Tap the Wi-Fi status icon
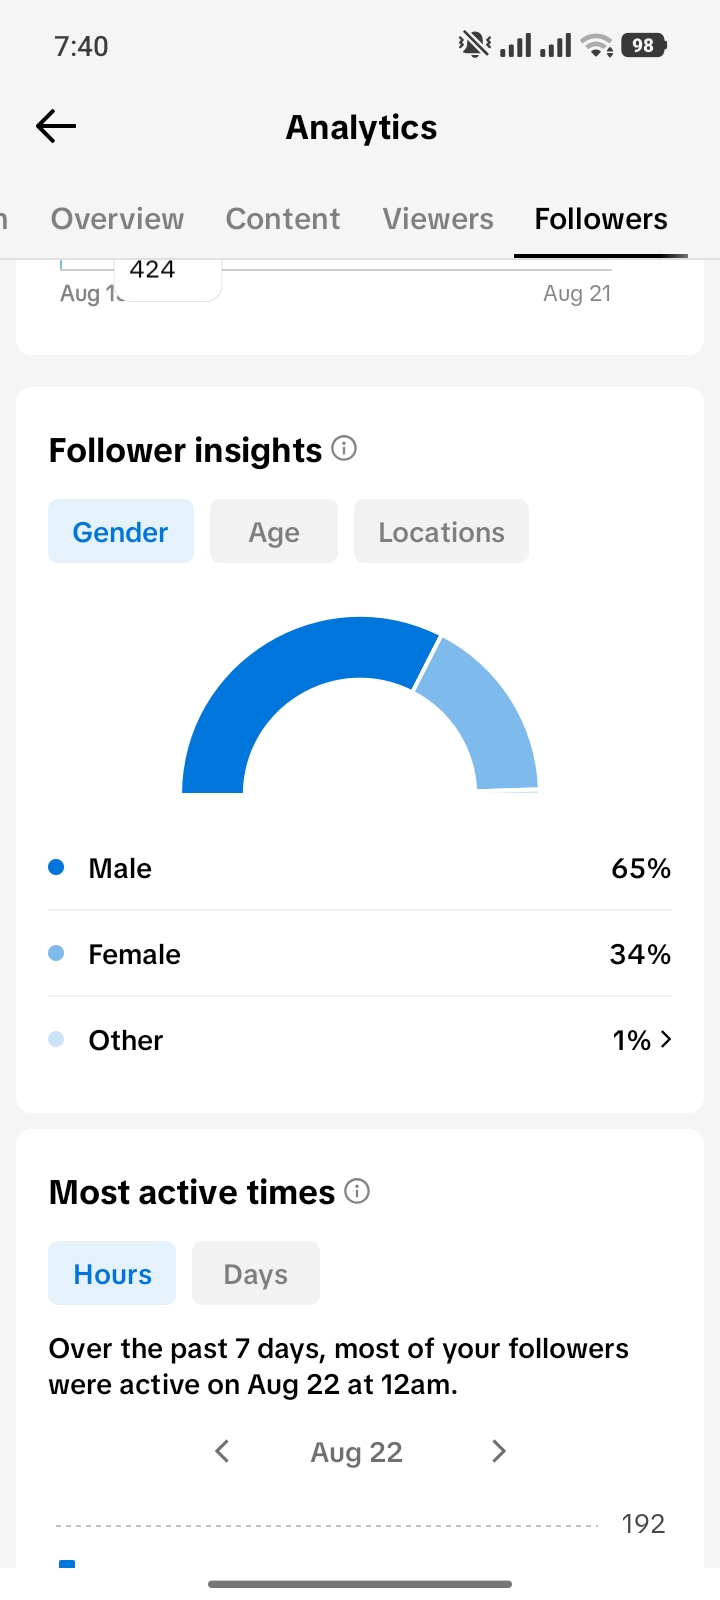Screen dimensions: 720x1600 click(597, 45)
